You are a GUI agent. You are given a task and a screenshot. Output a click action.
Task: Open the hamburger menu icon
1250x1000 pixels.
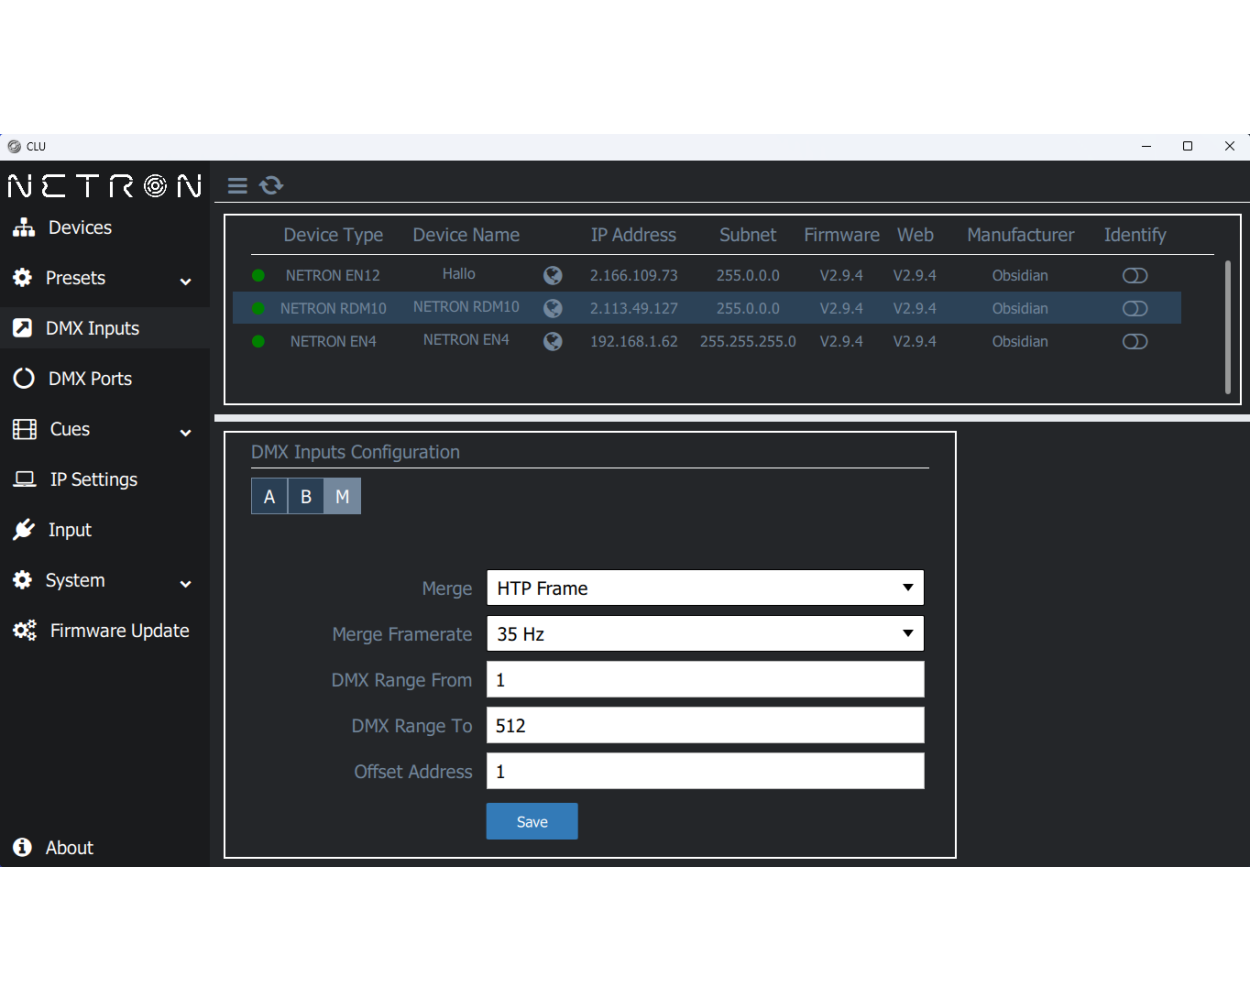coord(237,186)
